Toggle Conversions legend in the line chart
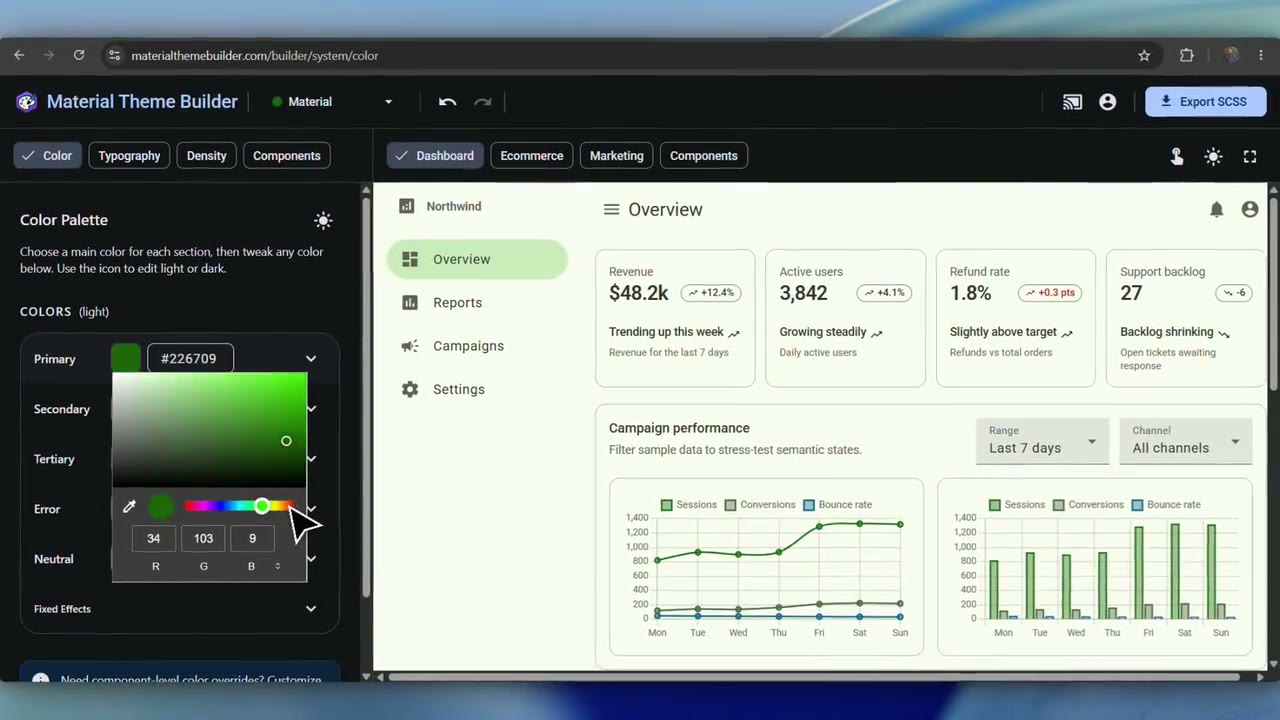The height and width of the screenshot is (720, 1280). [x=760, y=505]
